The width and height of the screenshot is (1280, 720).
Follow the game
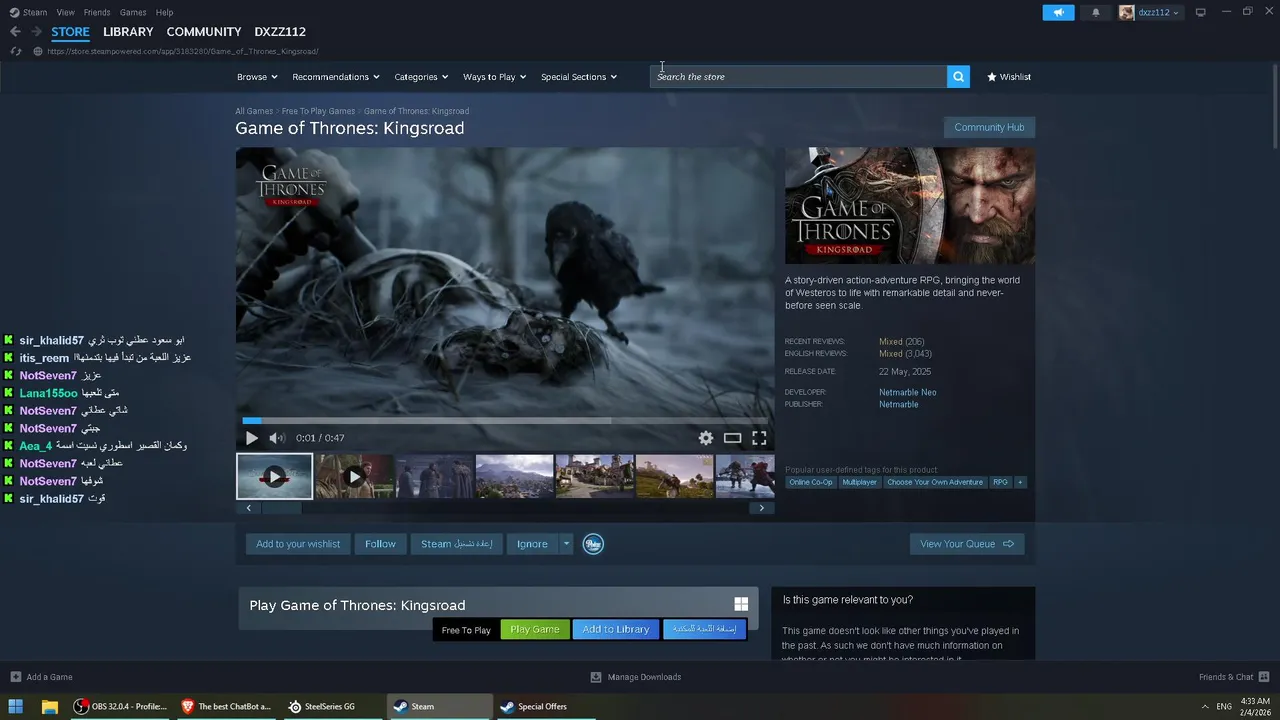click(x=380, y=544)
